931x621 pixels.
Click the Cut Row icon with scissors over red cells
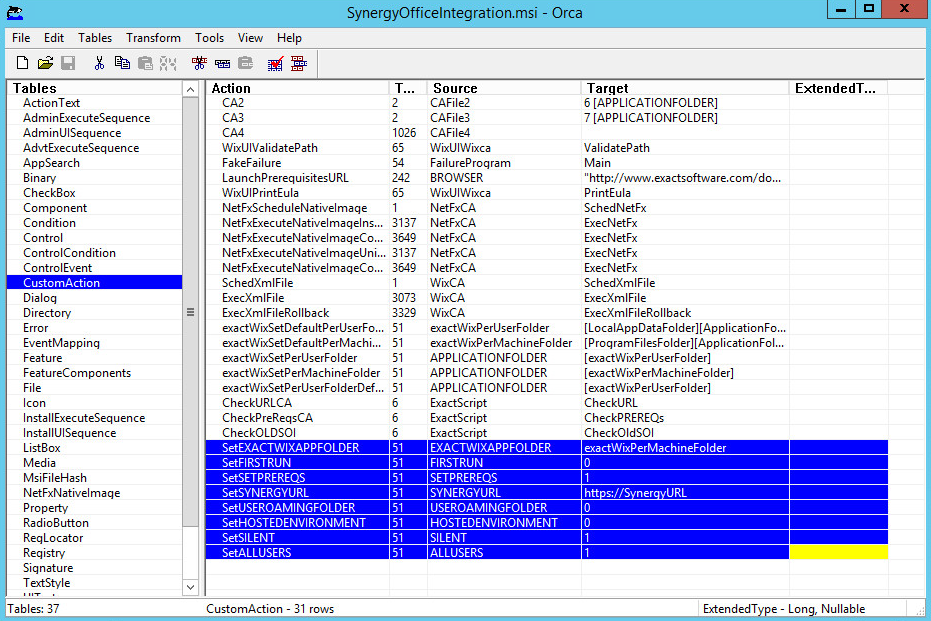(x=200, y=63)
